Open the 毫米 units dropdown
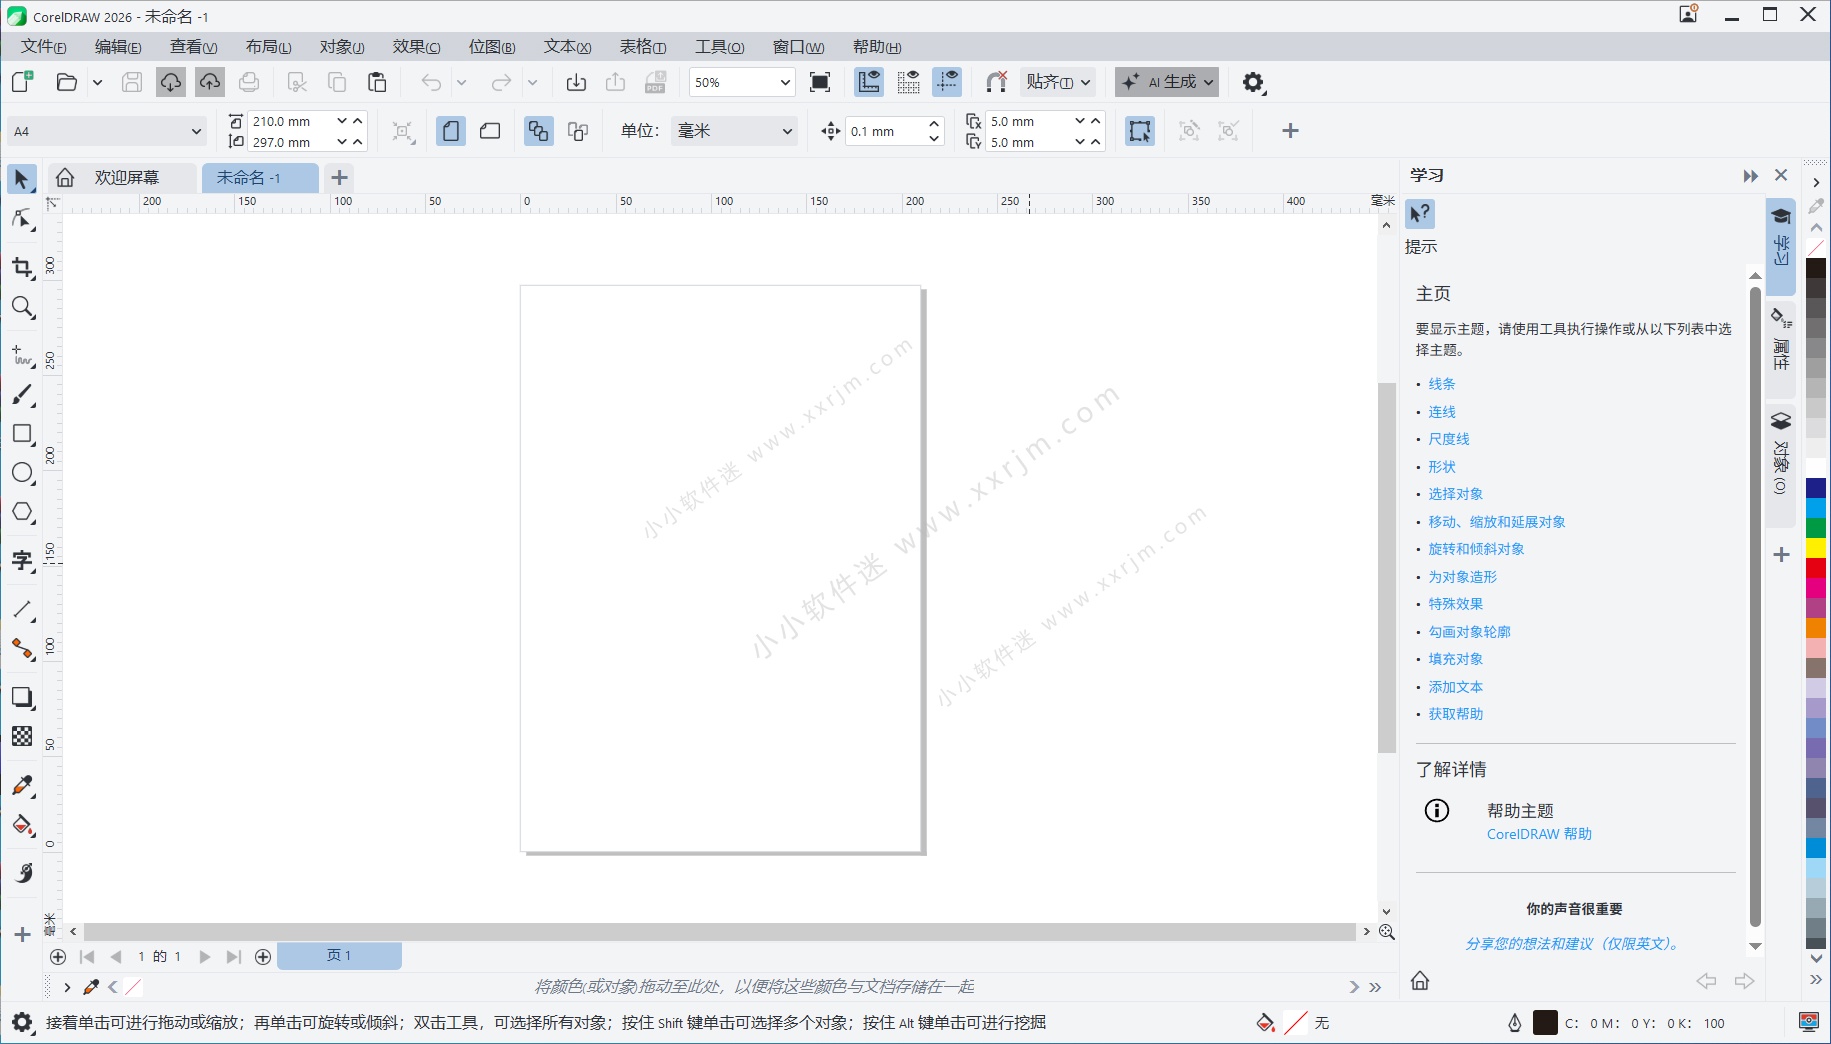This screenshot has width=1831, height=1044. tap(733, 131)
